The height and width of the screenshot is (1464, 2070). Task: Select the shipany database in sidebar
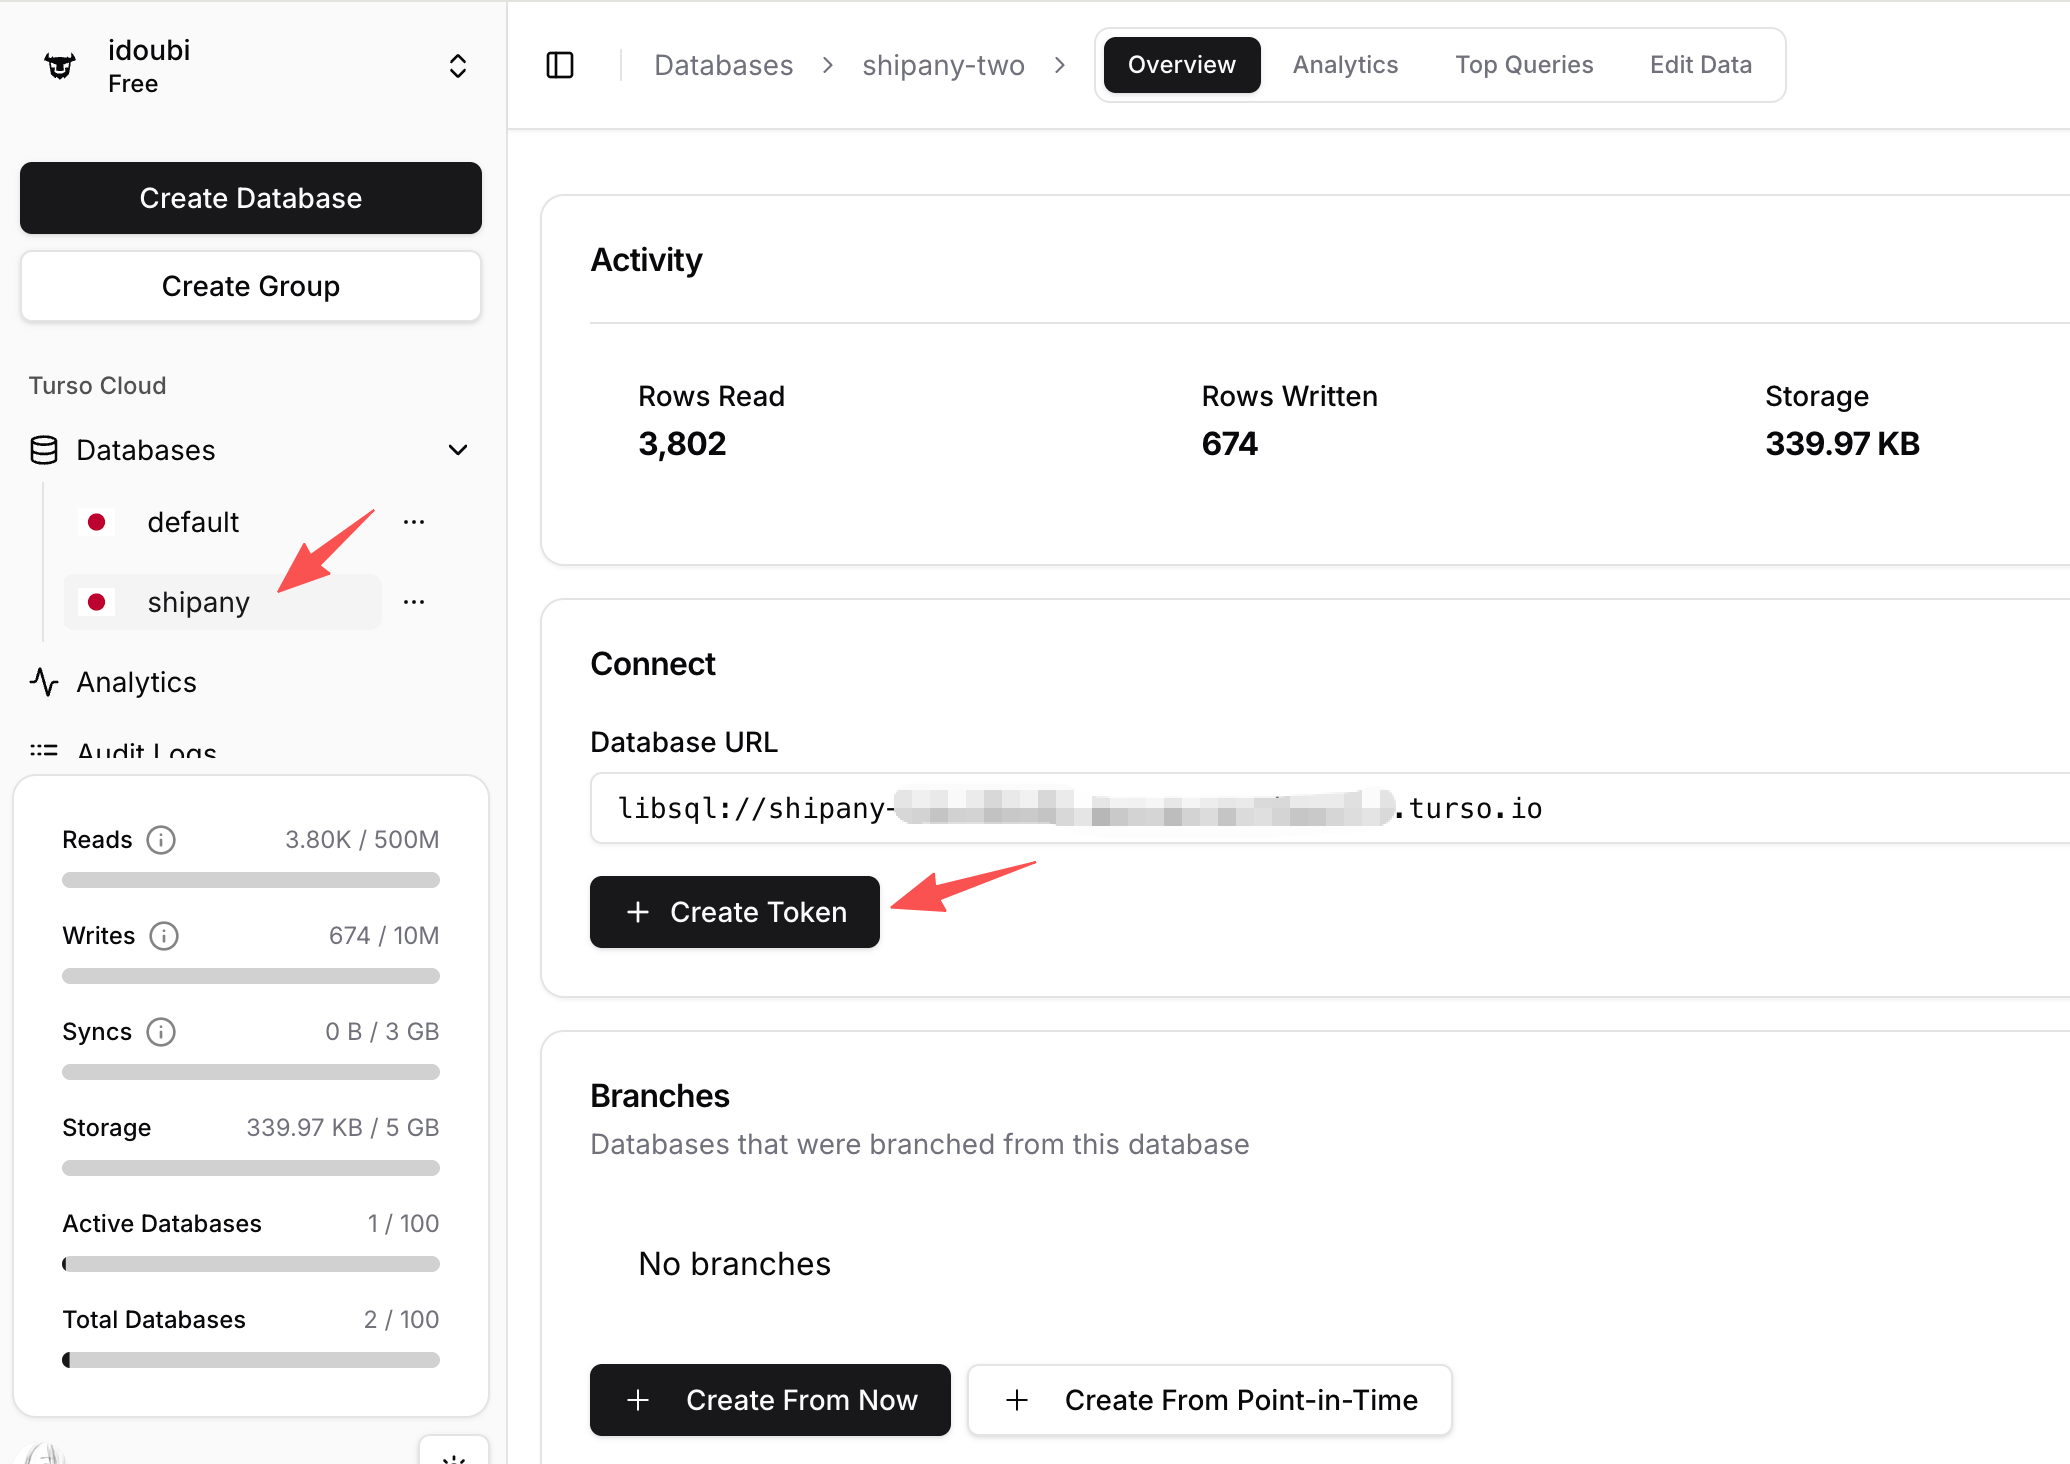[x=198, y=602]
